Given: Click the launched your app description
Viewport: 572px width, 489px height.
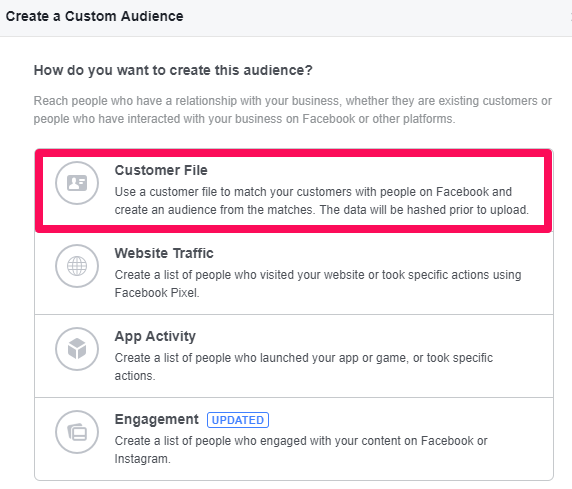Looking at the screenshot, I should coord(304,367).
